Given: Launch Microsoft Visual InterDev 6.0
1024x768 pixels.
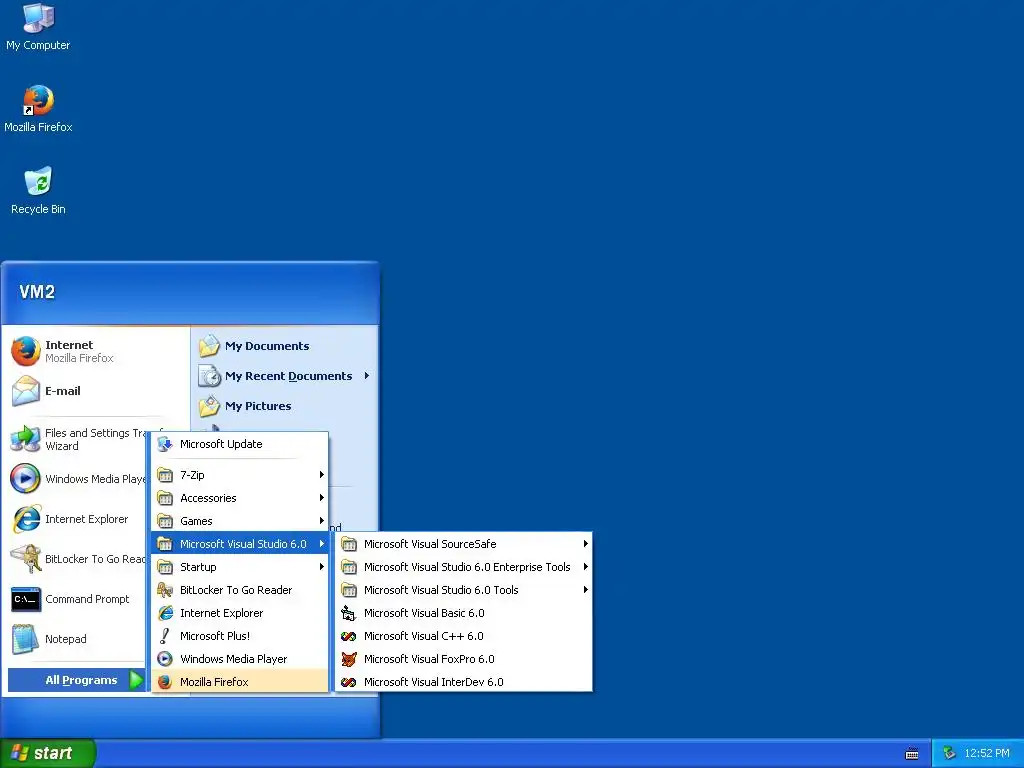Looking at the screenshot, I should tap(464, 682).
